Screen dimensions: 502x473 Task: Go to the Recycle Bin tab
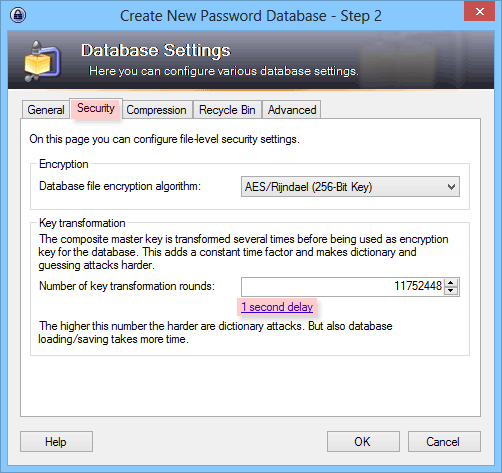(227, 110)
